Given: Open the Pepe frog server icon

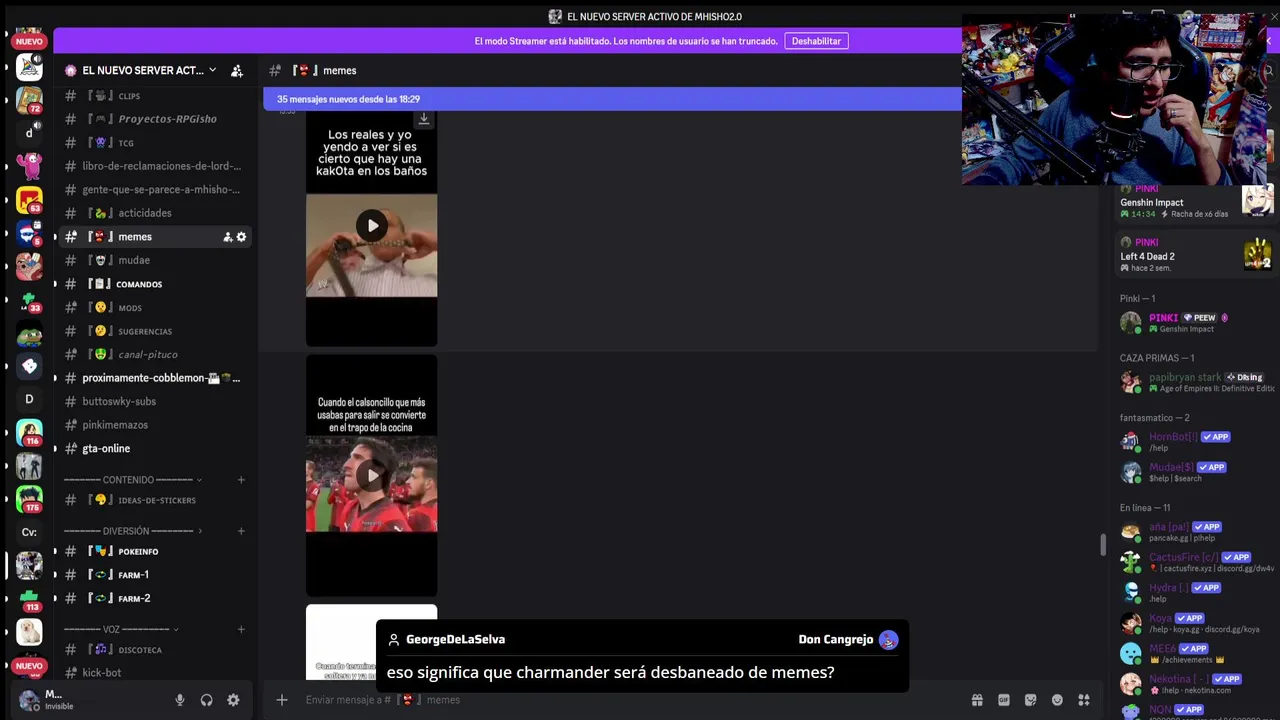Looking at the screenshot, I should (x=29, y=333).
